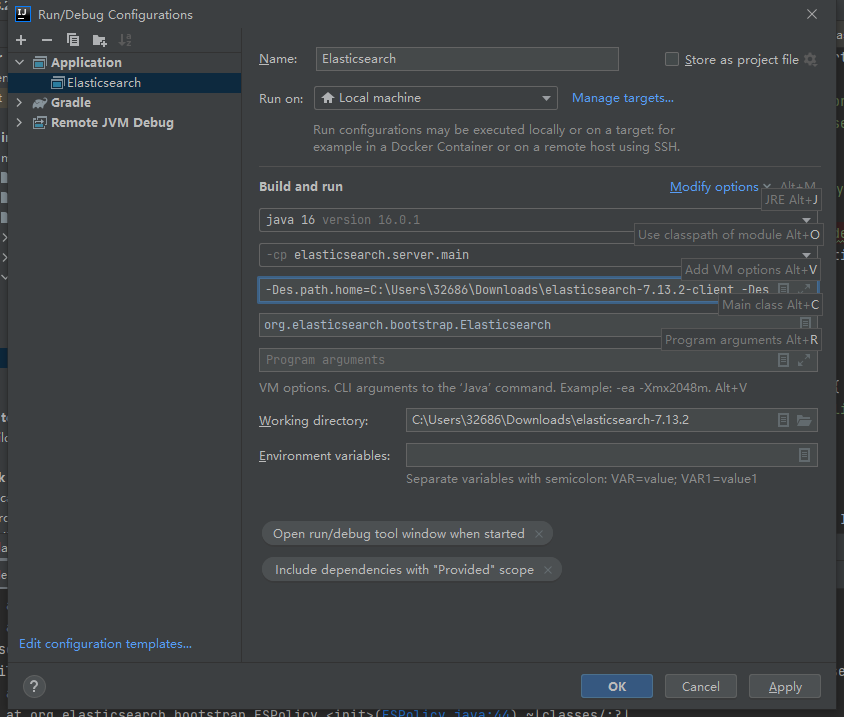Remove the 'Open run/debug tool window' option tag
Screen dimensions: 844x717
coord(539,534)
